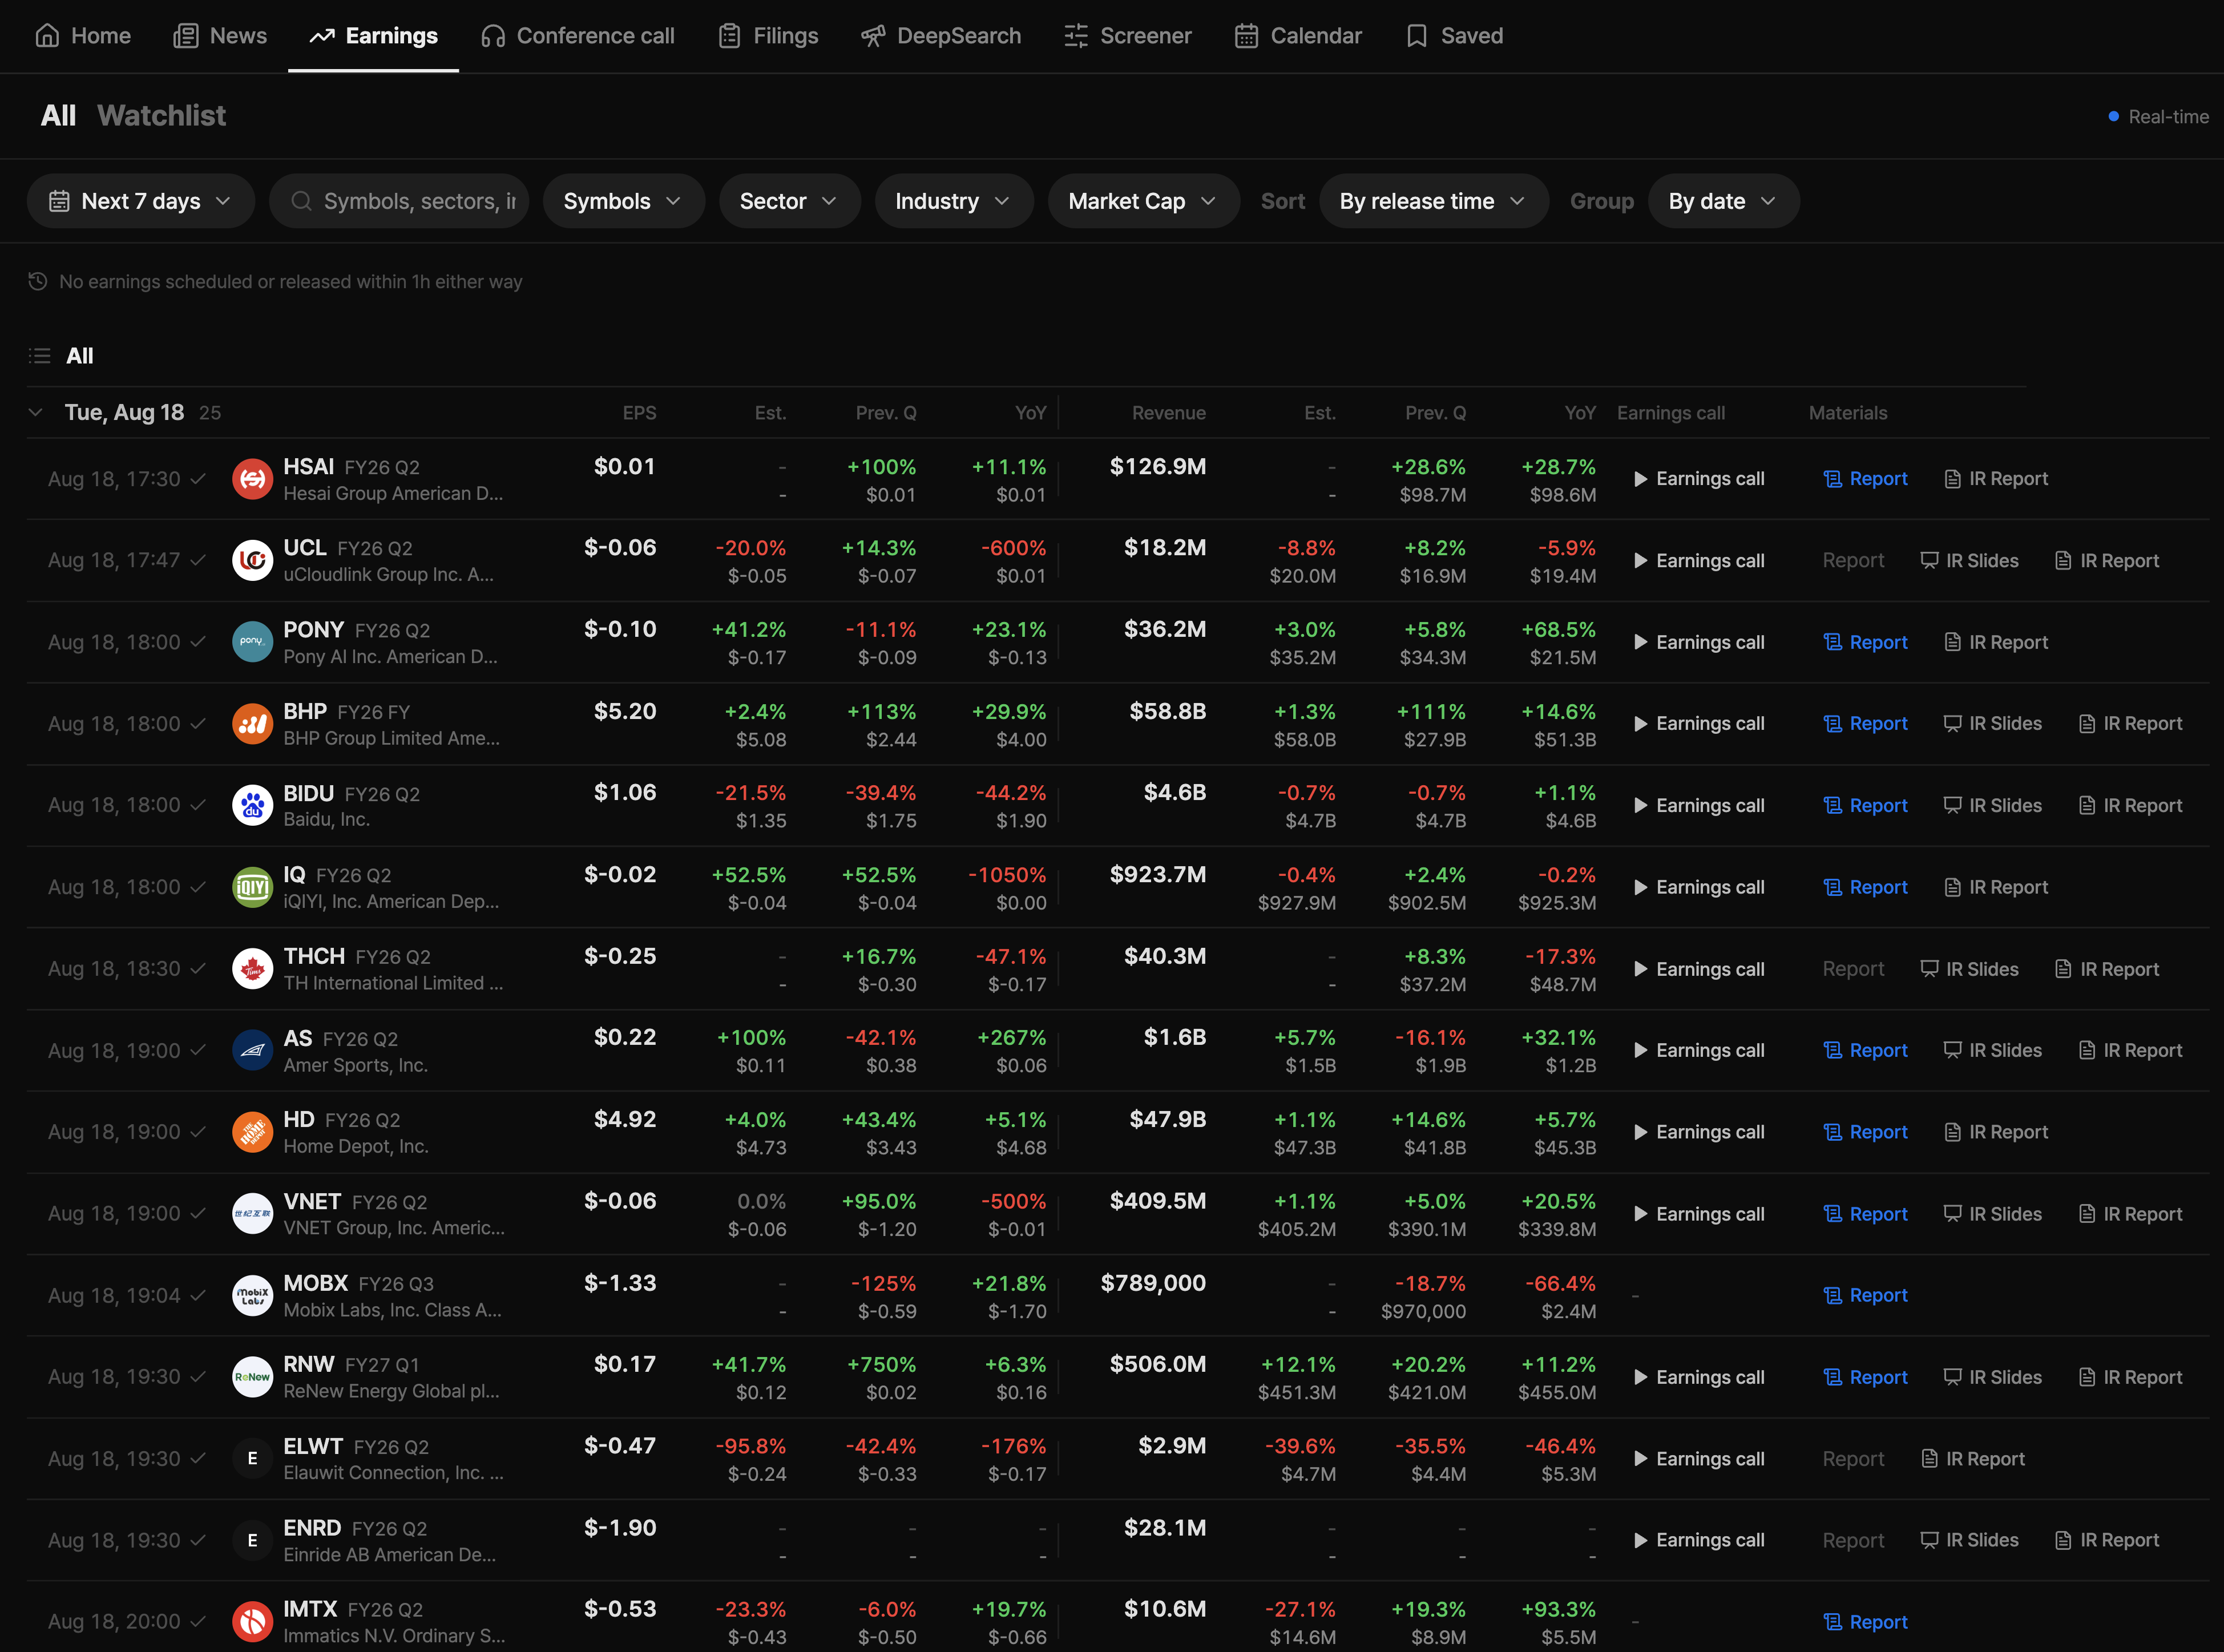Open the Market Cap filter dropdown
The width and height of the screenshot is (2224, 1652).
(1144, 201)
